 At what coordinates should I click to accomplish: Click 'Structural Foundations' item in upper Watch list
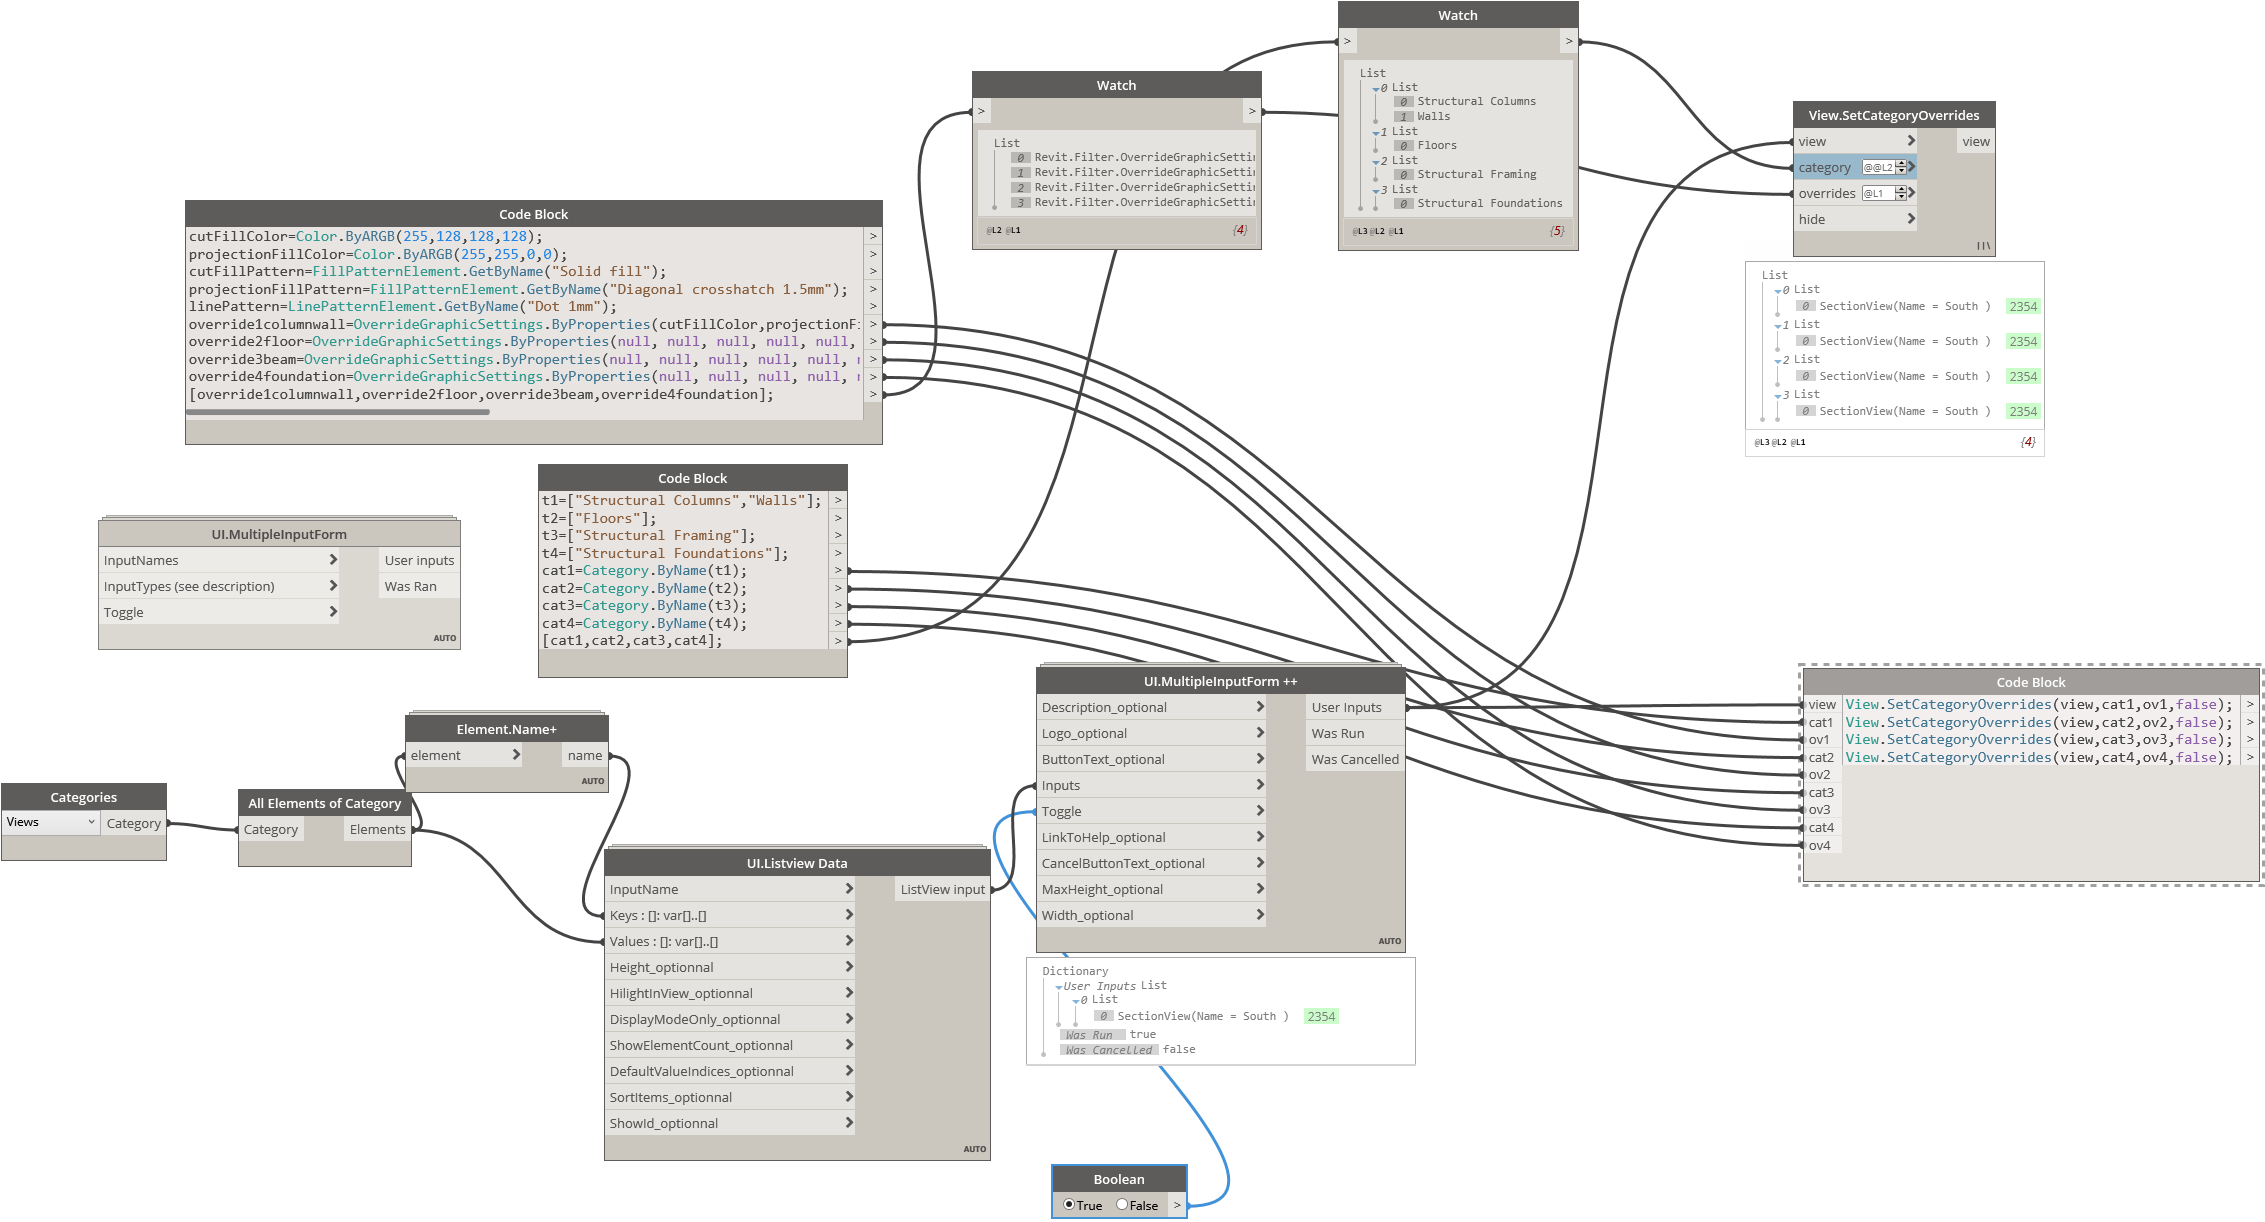coord(1489,203)
